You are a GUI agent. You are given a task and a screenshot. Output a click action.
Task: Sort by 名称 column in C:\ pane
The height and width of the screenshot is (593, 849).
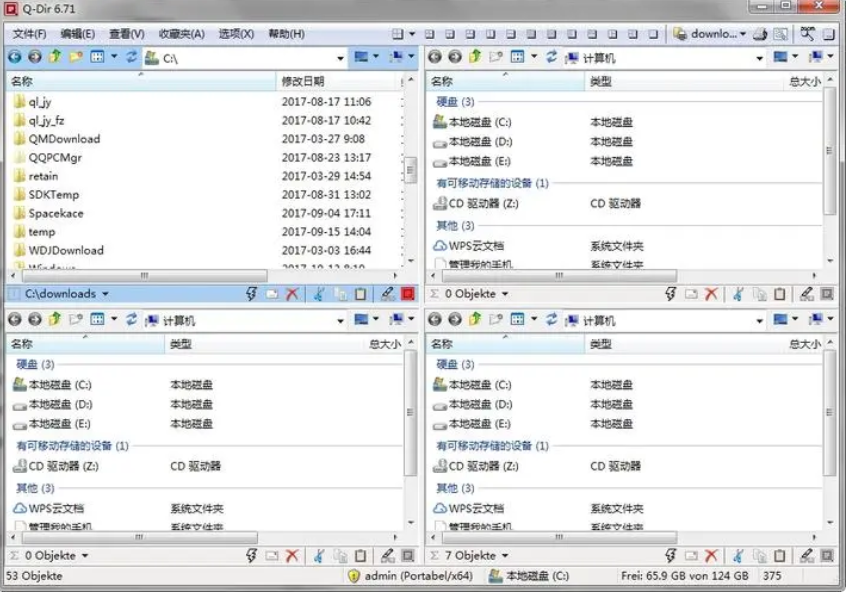[141, 81]
